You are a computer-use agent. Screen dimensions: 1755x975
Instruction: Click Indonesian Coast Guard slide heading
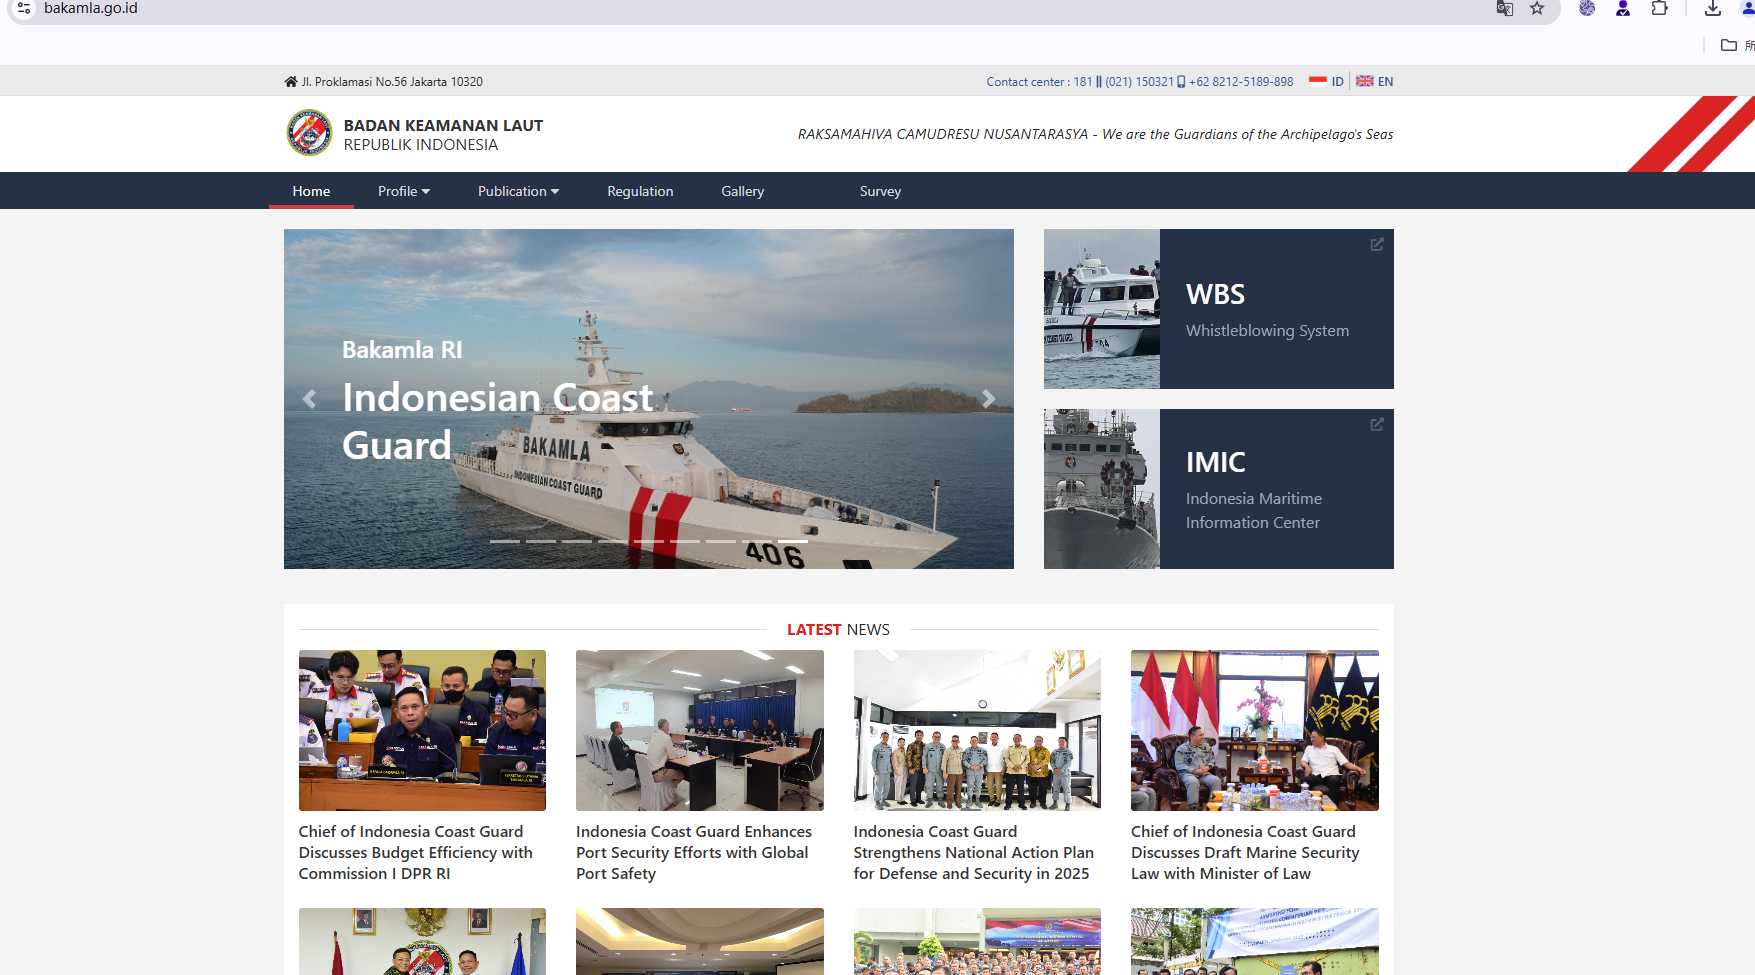coord(497,421)
